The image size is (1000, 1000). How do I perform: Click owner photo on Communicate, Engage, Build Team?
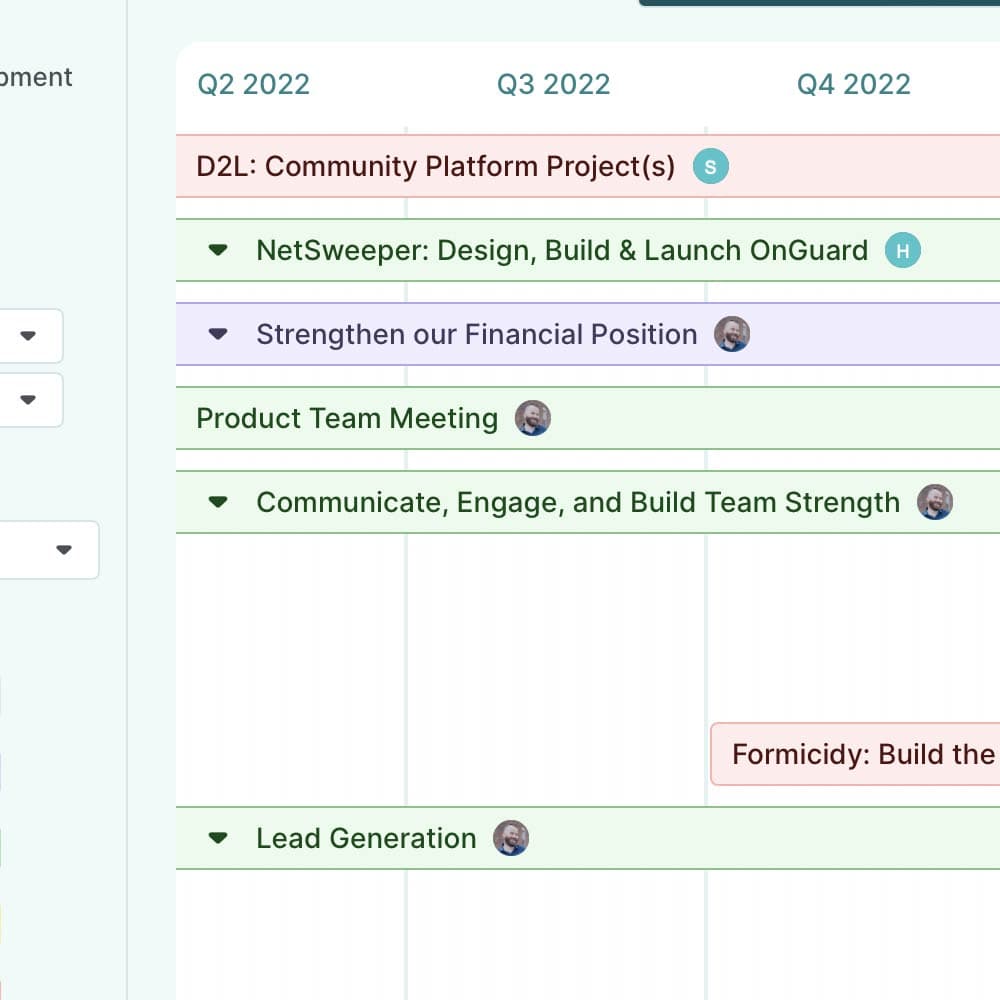click(x=935, y=502)
